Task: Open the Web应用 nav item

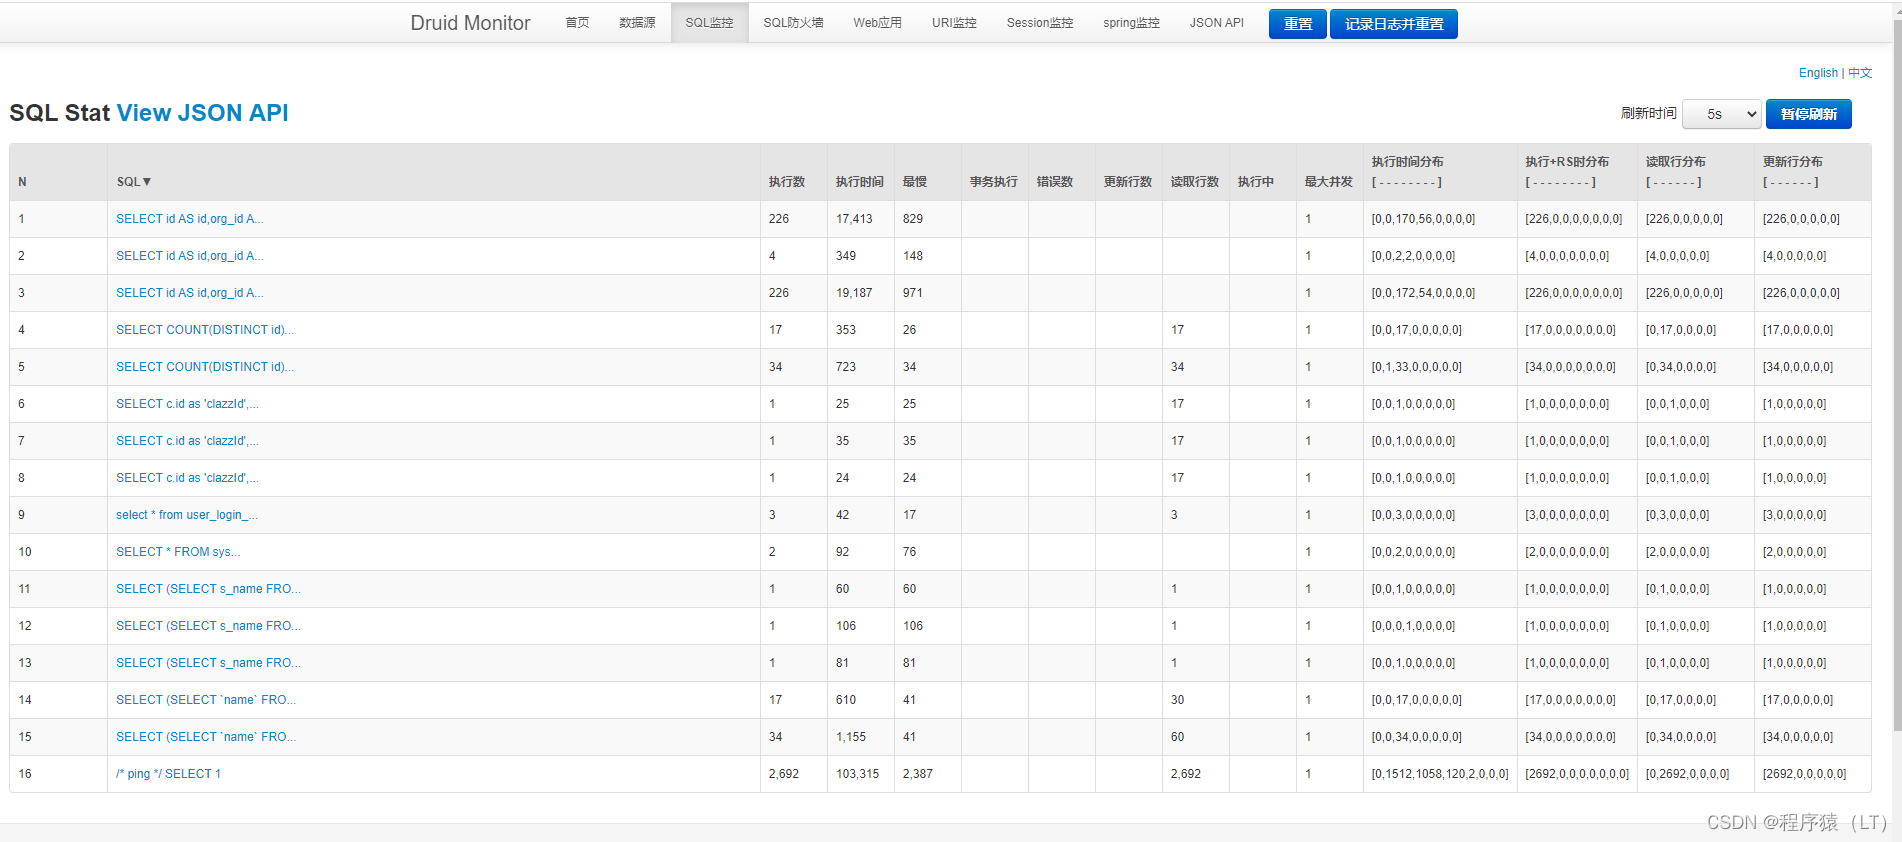Action: (x=877, y=23)
